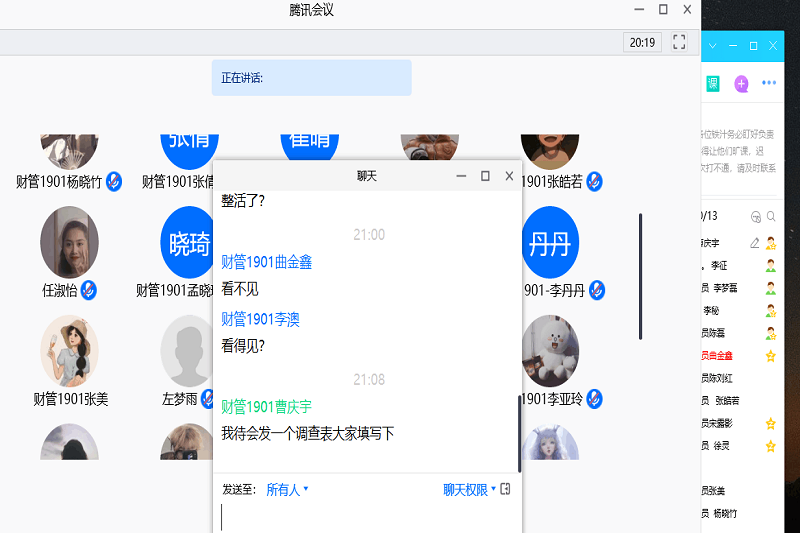Click the 正在讲话 speaker banner
Viewport: 800px width, 533px height.
(312, 78)
